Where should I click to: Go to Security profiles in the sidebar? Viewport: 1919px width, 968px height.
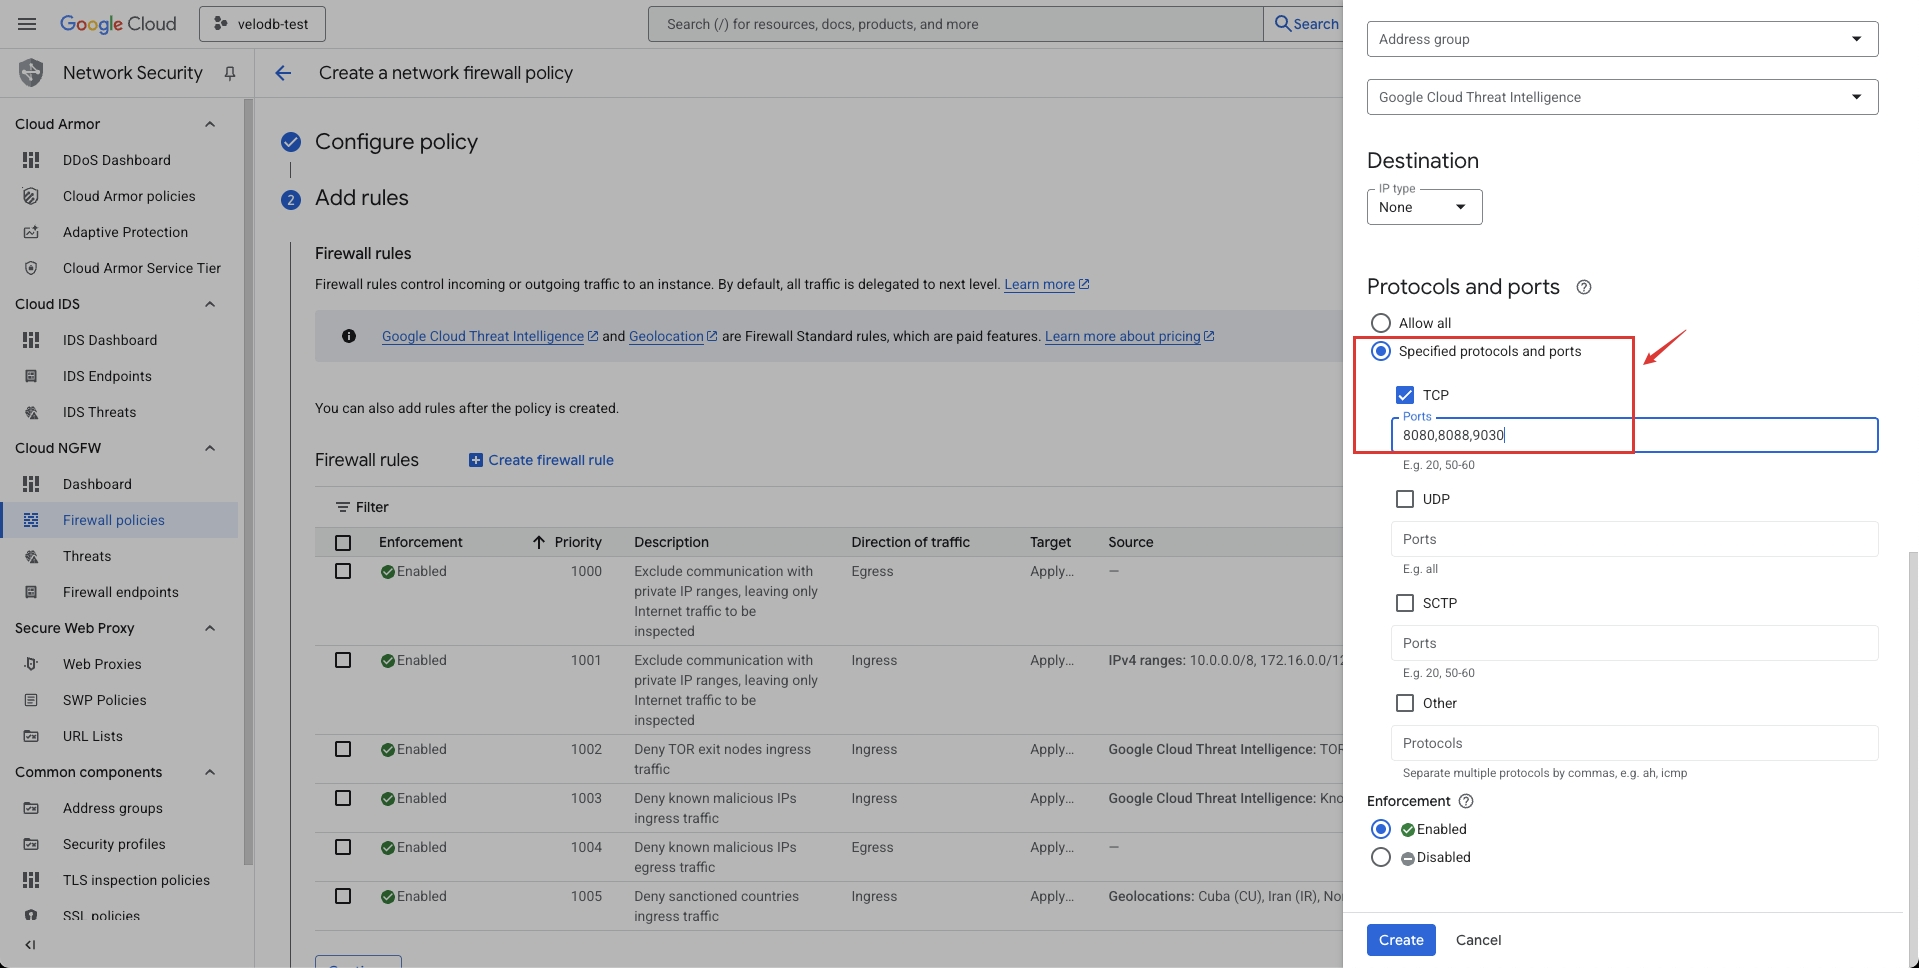click(x=114, y=844)
